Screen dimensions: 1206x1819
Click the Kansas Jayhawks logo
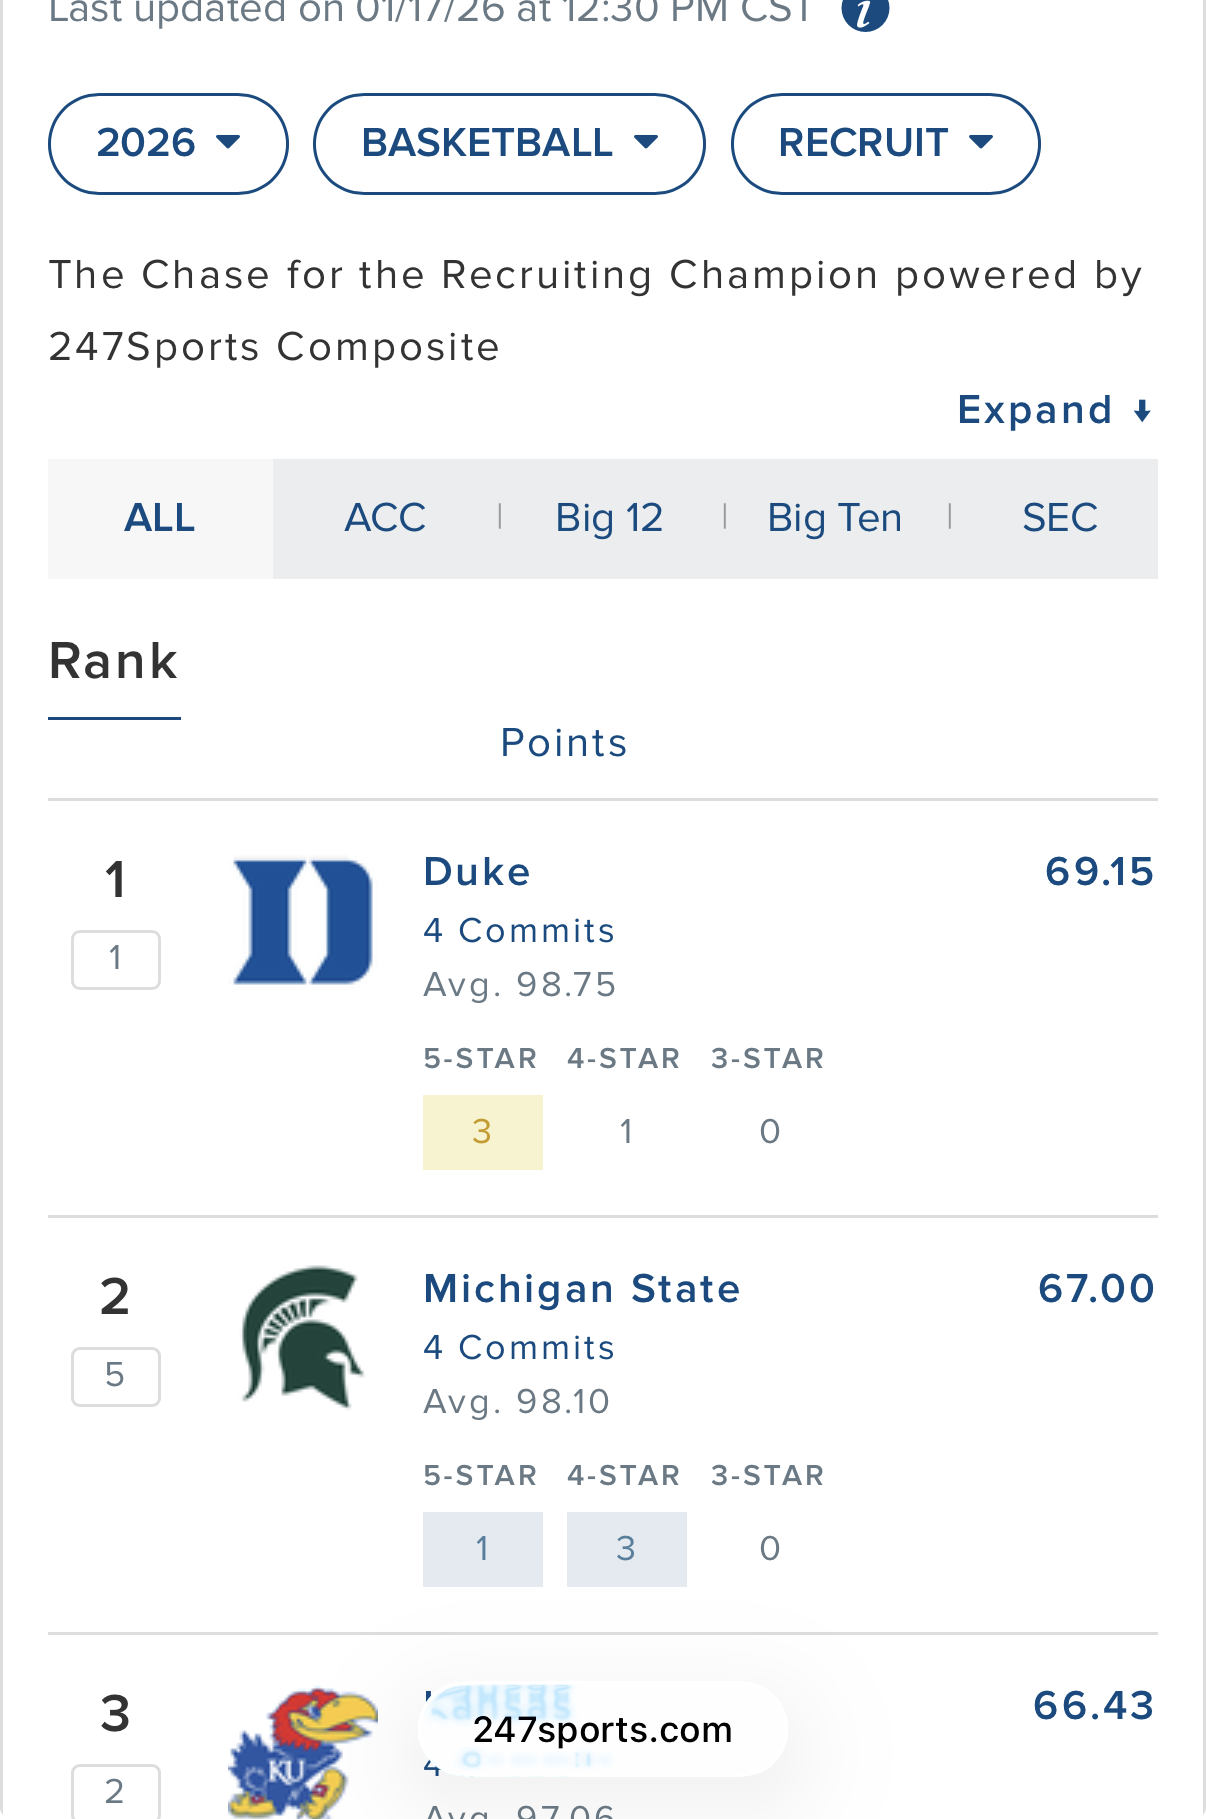tap(302, 1752)
